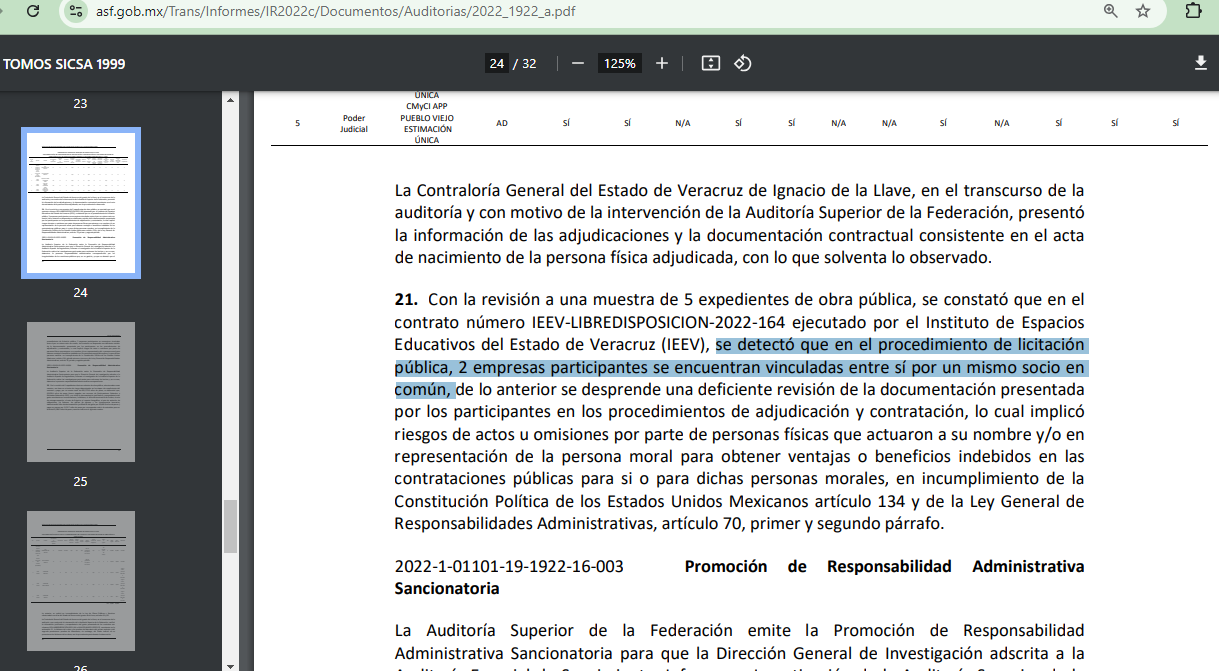Reload the page with the browser refresh icon
The width and height of the screenshot is (1219, 671).
tap(33, 11)
